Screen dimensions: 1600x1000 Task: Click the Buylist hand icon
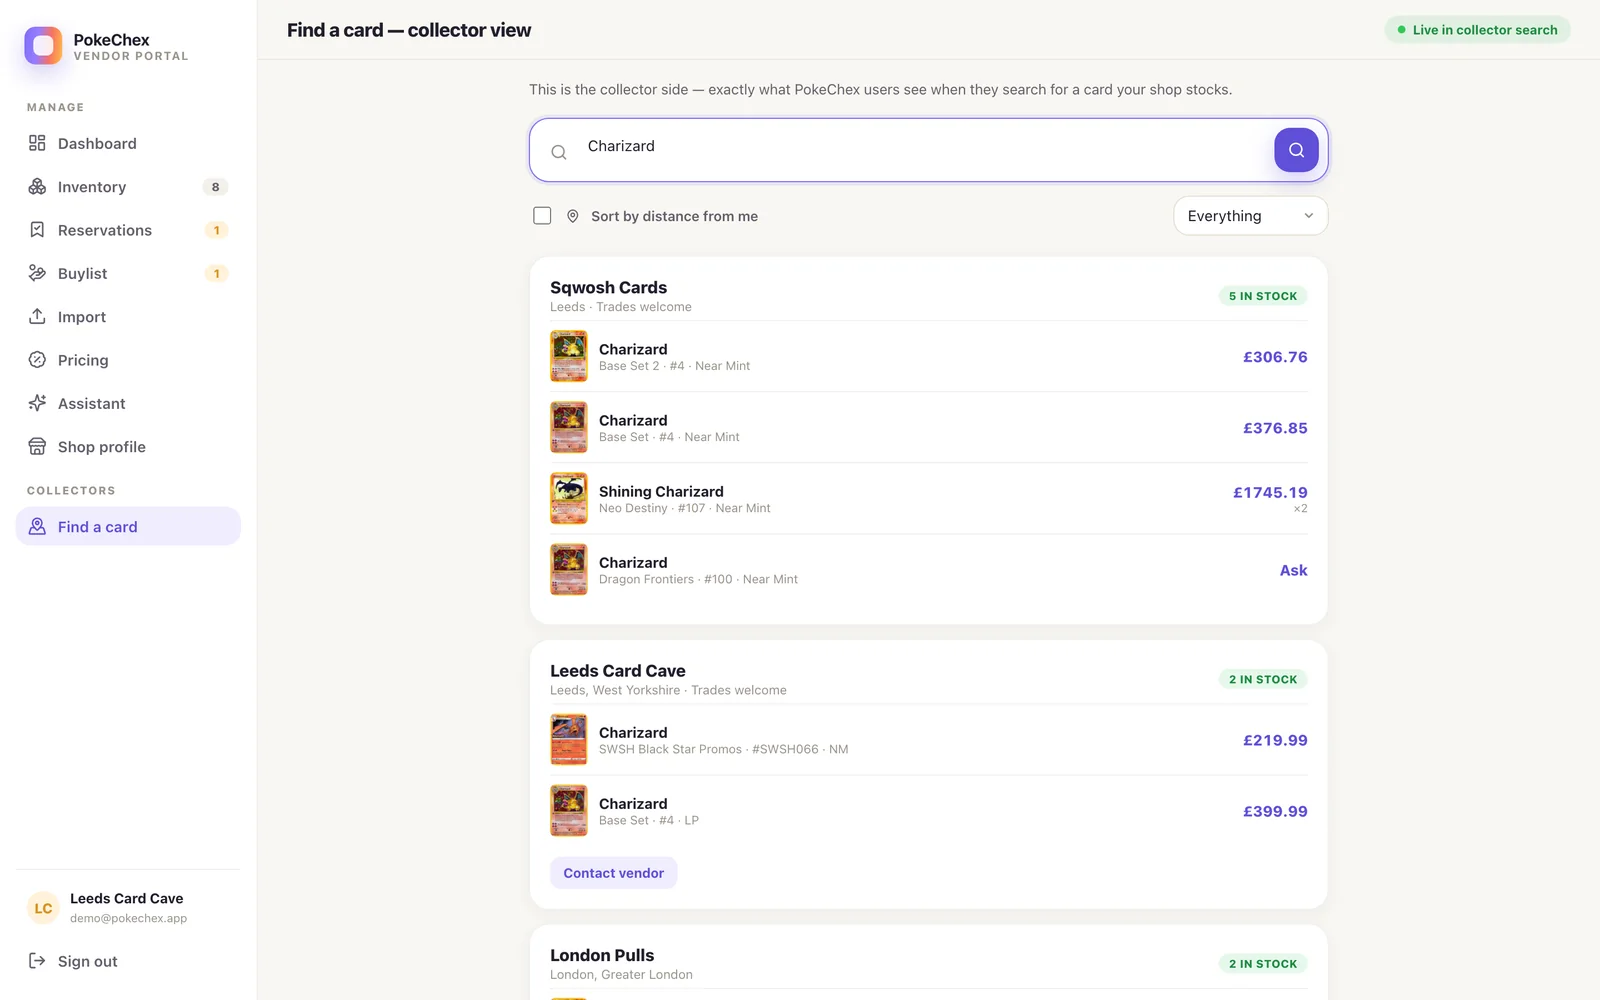pos(37,273)
